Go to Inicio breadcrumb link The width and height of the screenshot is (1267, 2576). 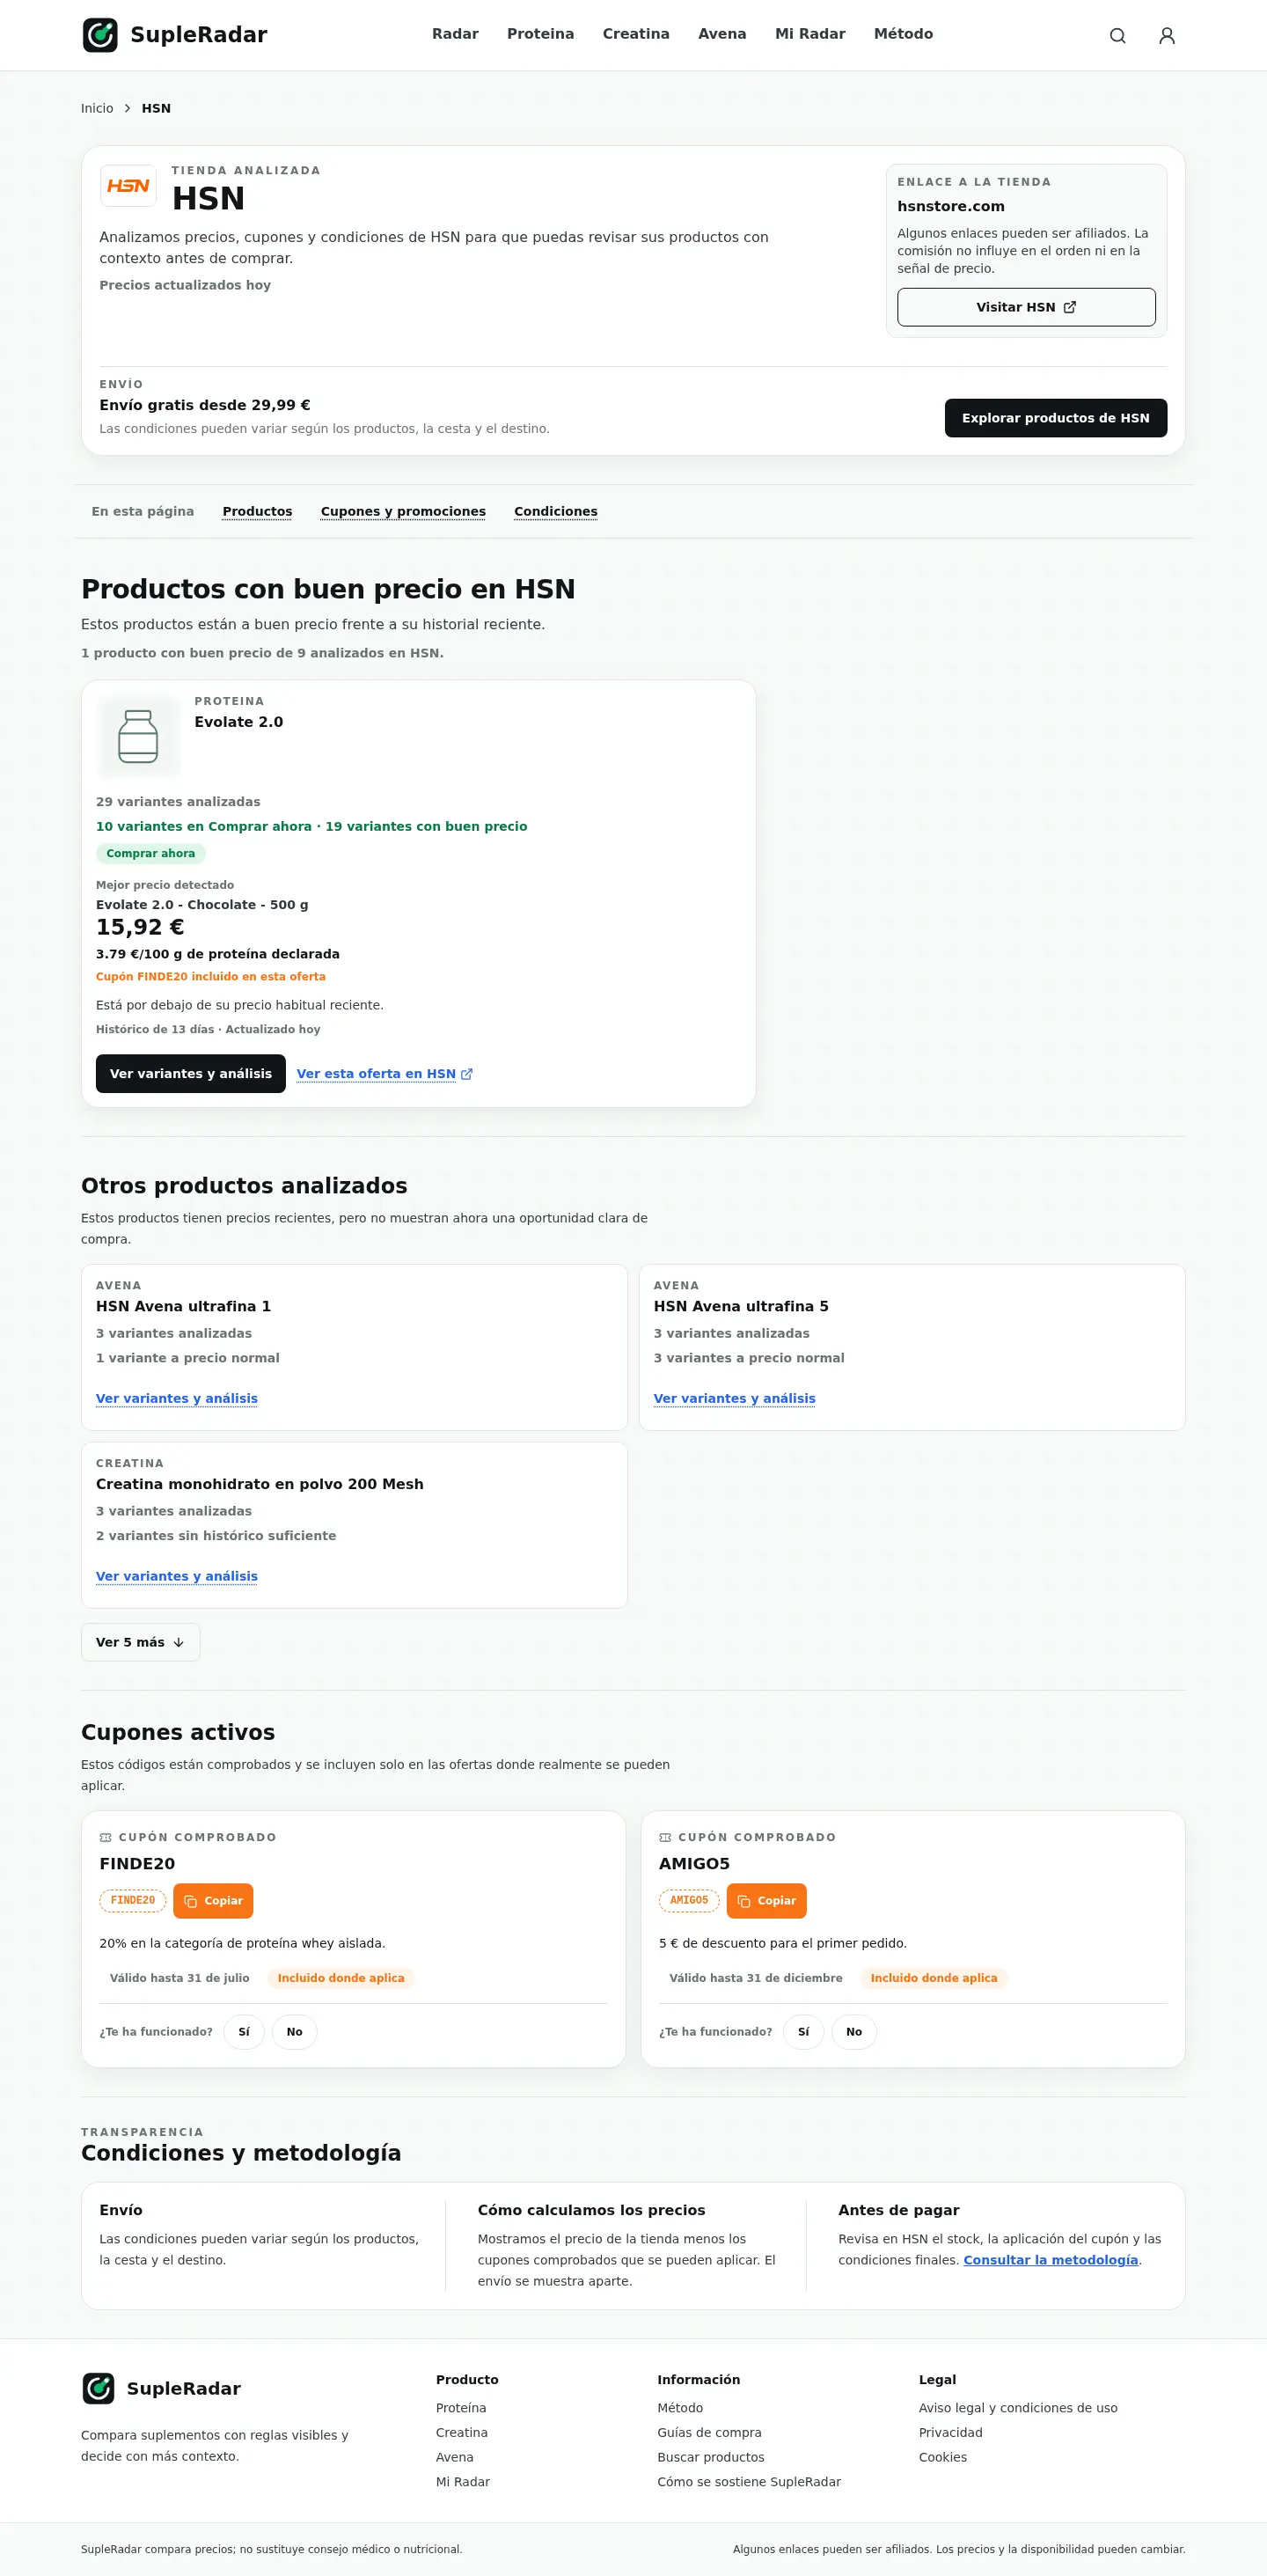(x=97, y=108)
